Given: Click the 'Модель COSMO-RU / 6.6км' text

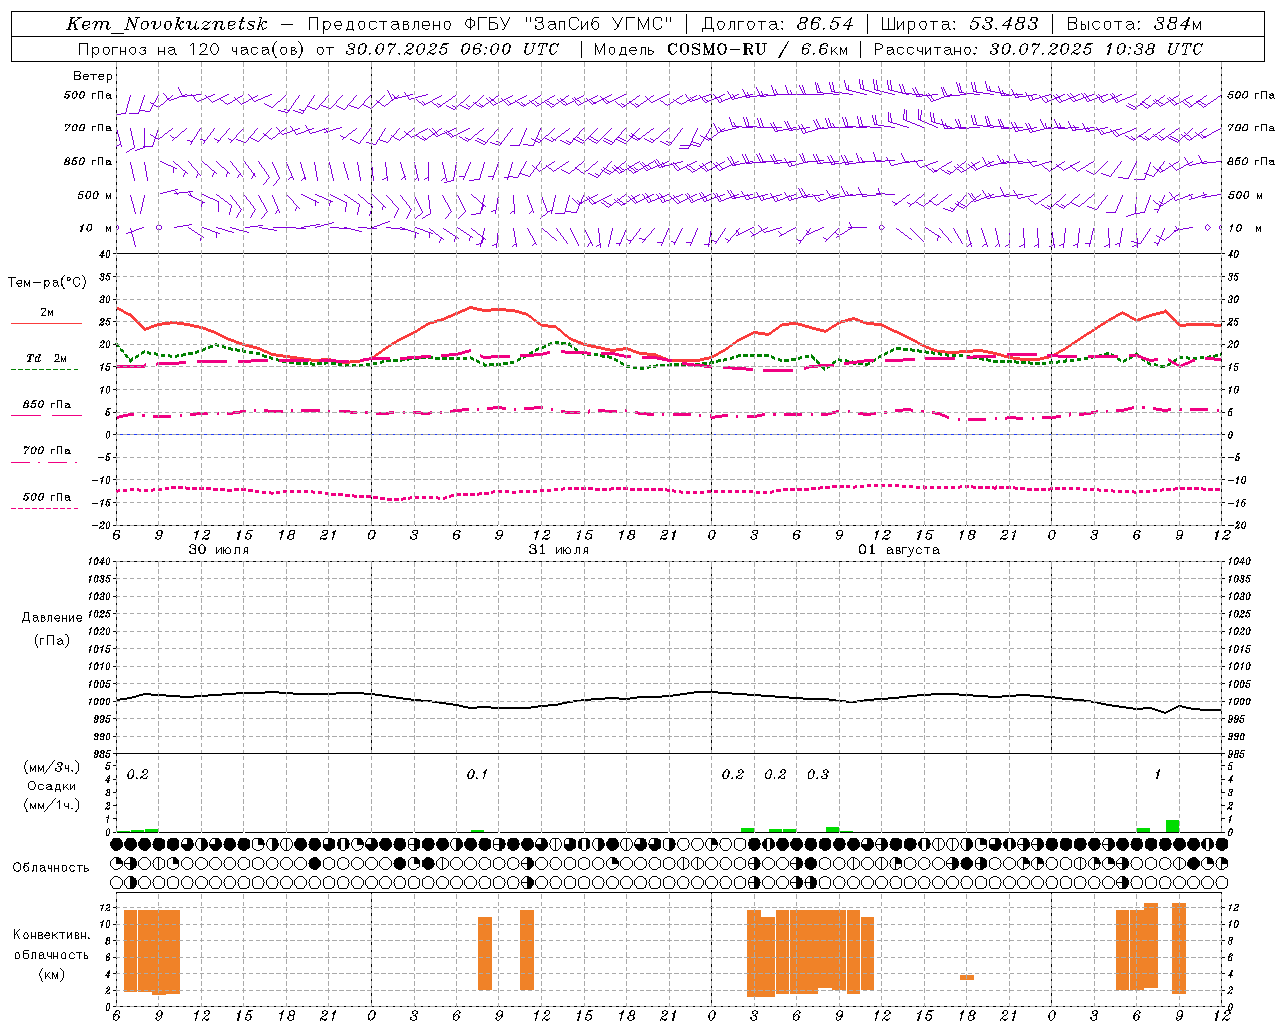Looking at the screenshot, I should click(721, 49).
